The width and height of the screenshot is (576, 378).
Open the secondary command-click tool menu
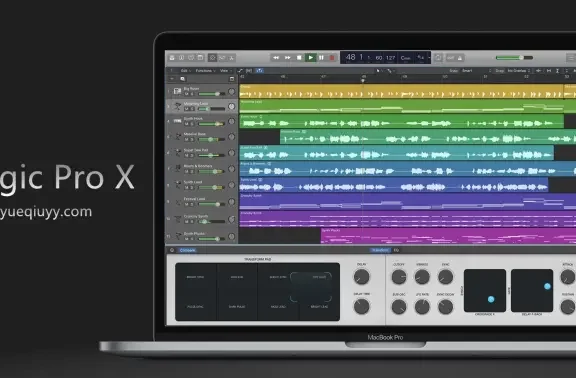[x=390, y=71]
